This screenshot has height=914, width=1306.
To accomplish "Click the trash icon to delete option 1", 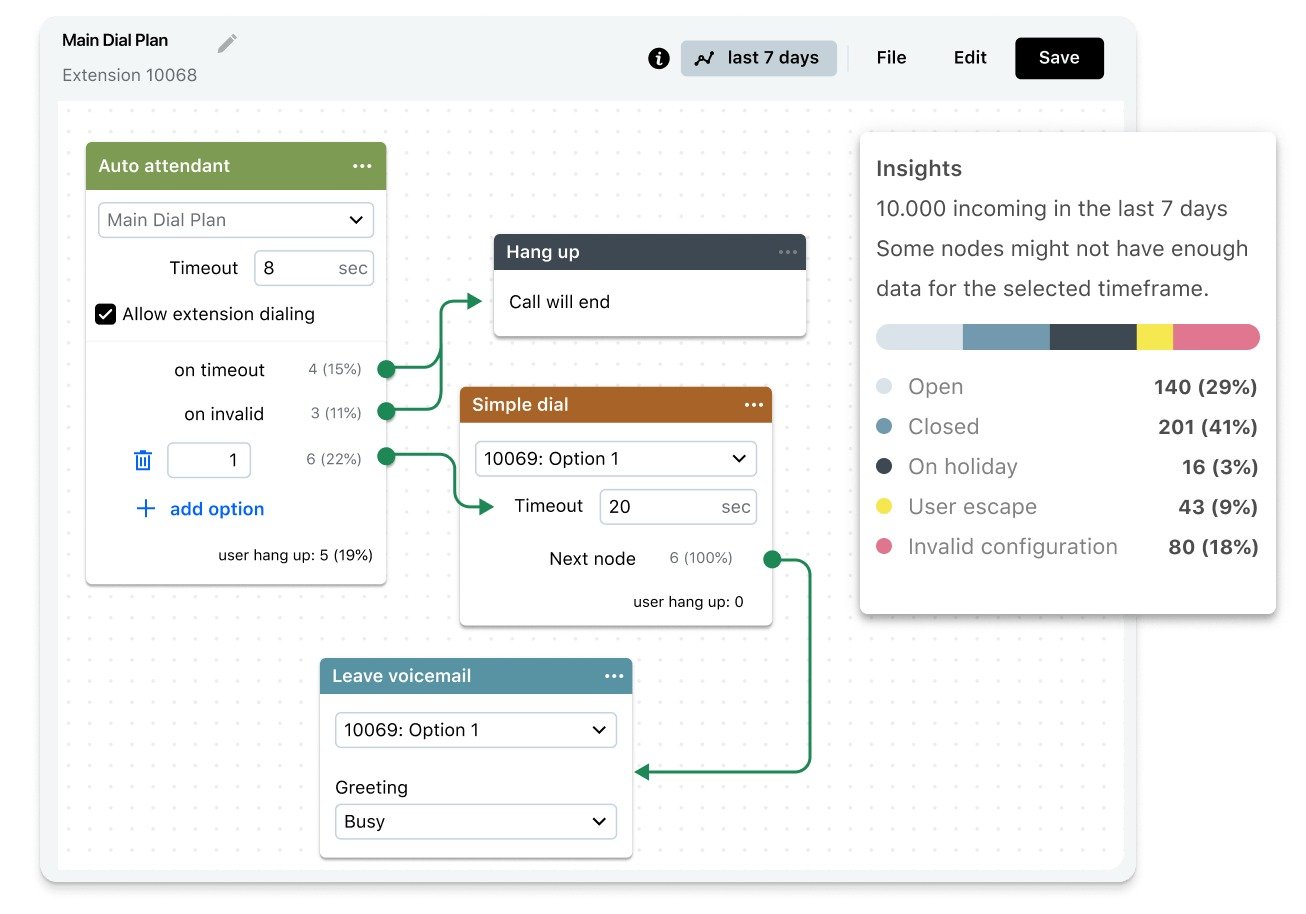I will pyautogui.click(x=143, y=460).
